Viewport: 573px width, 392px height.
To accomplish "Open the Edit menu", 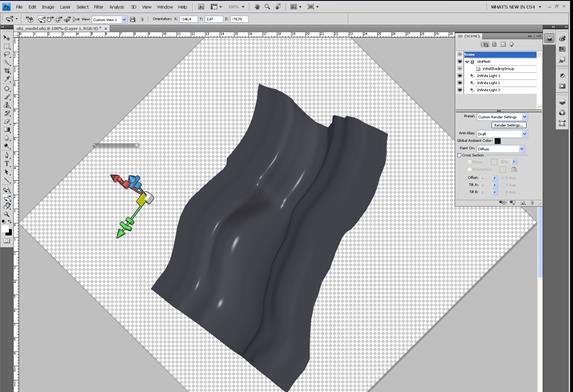I will [32, 7].
